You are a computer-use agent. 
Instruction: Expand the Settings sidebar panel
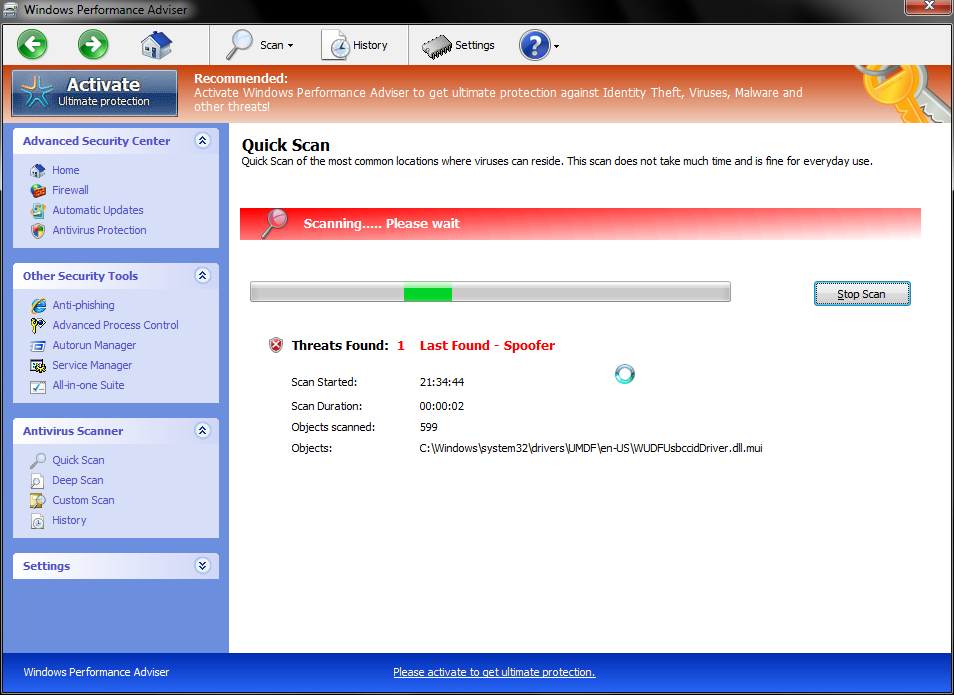[x=203, y=565]
